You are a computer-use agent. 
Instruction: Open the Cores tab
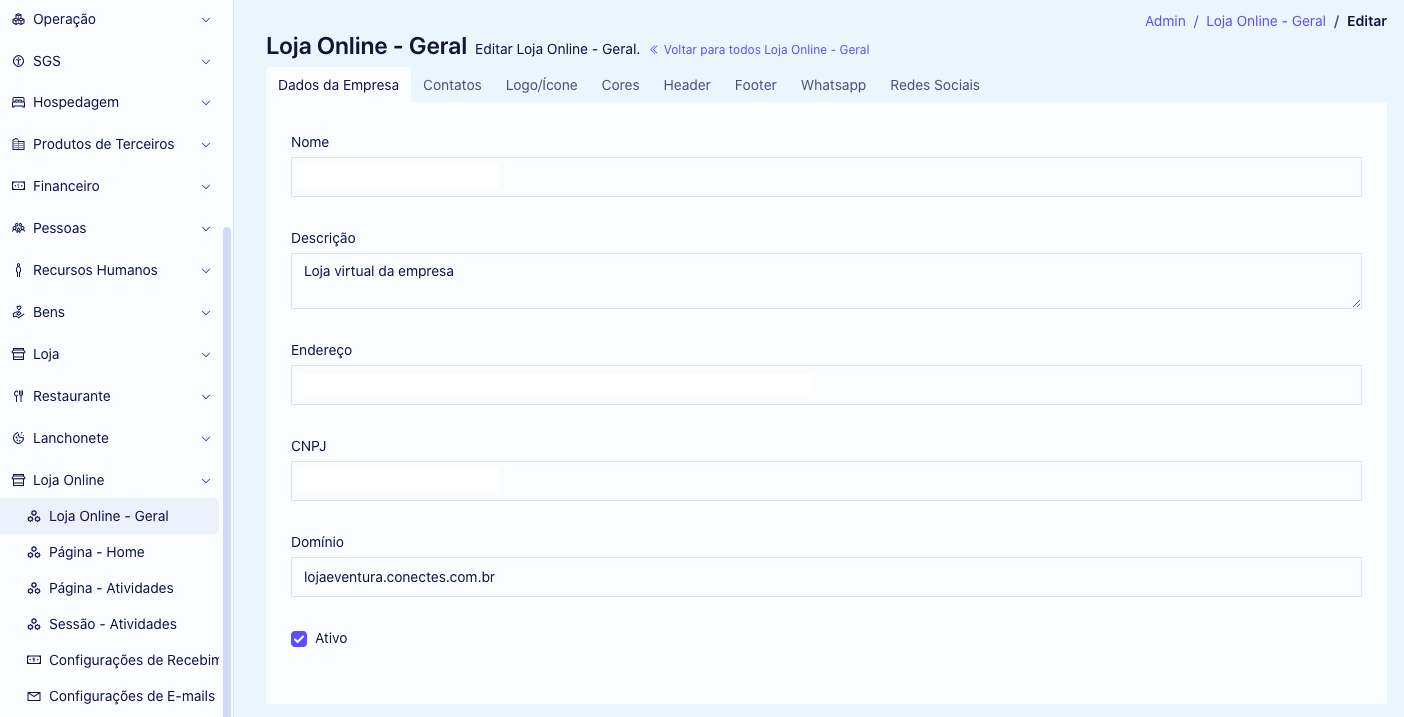click(x=620, y=85)
